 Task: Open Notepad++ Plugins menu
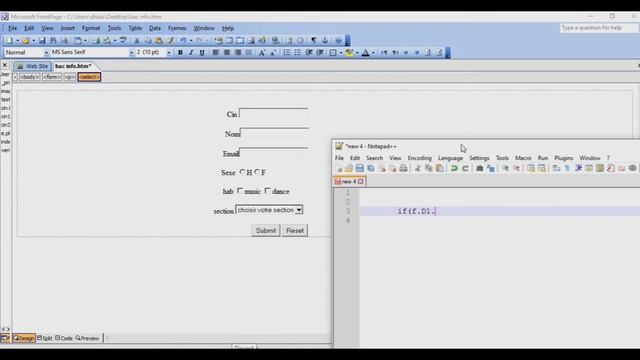click(563, 158)
